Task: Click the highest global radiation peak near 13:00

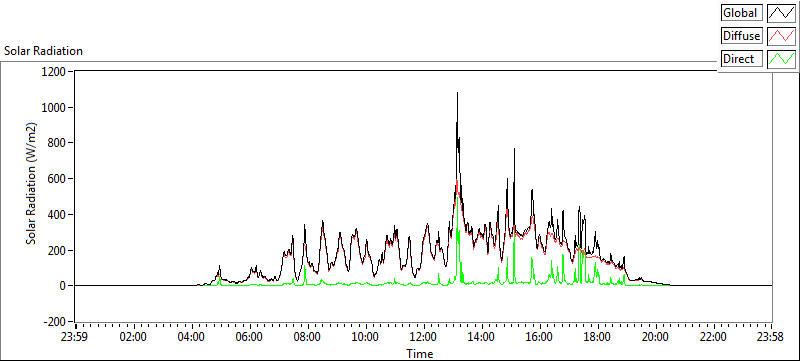Action: pos(457,94)
